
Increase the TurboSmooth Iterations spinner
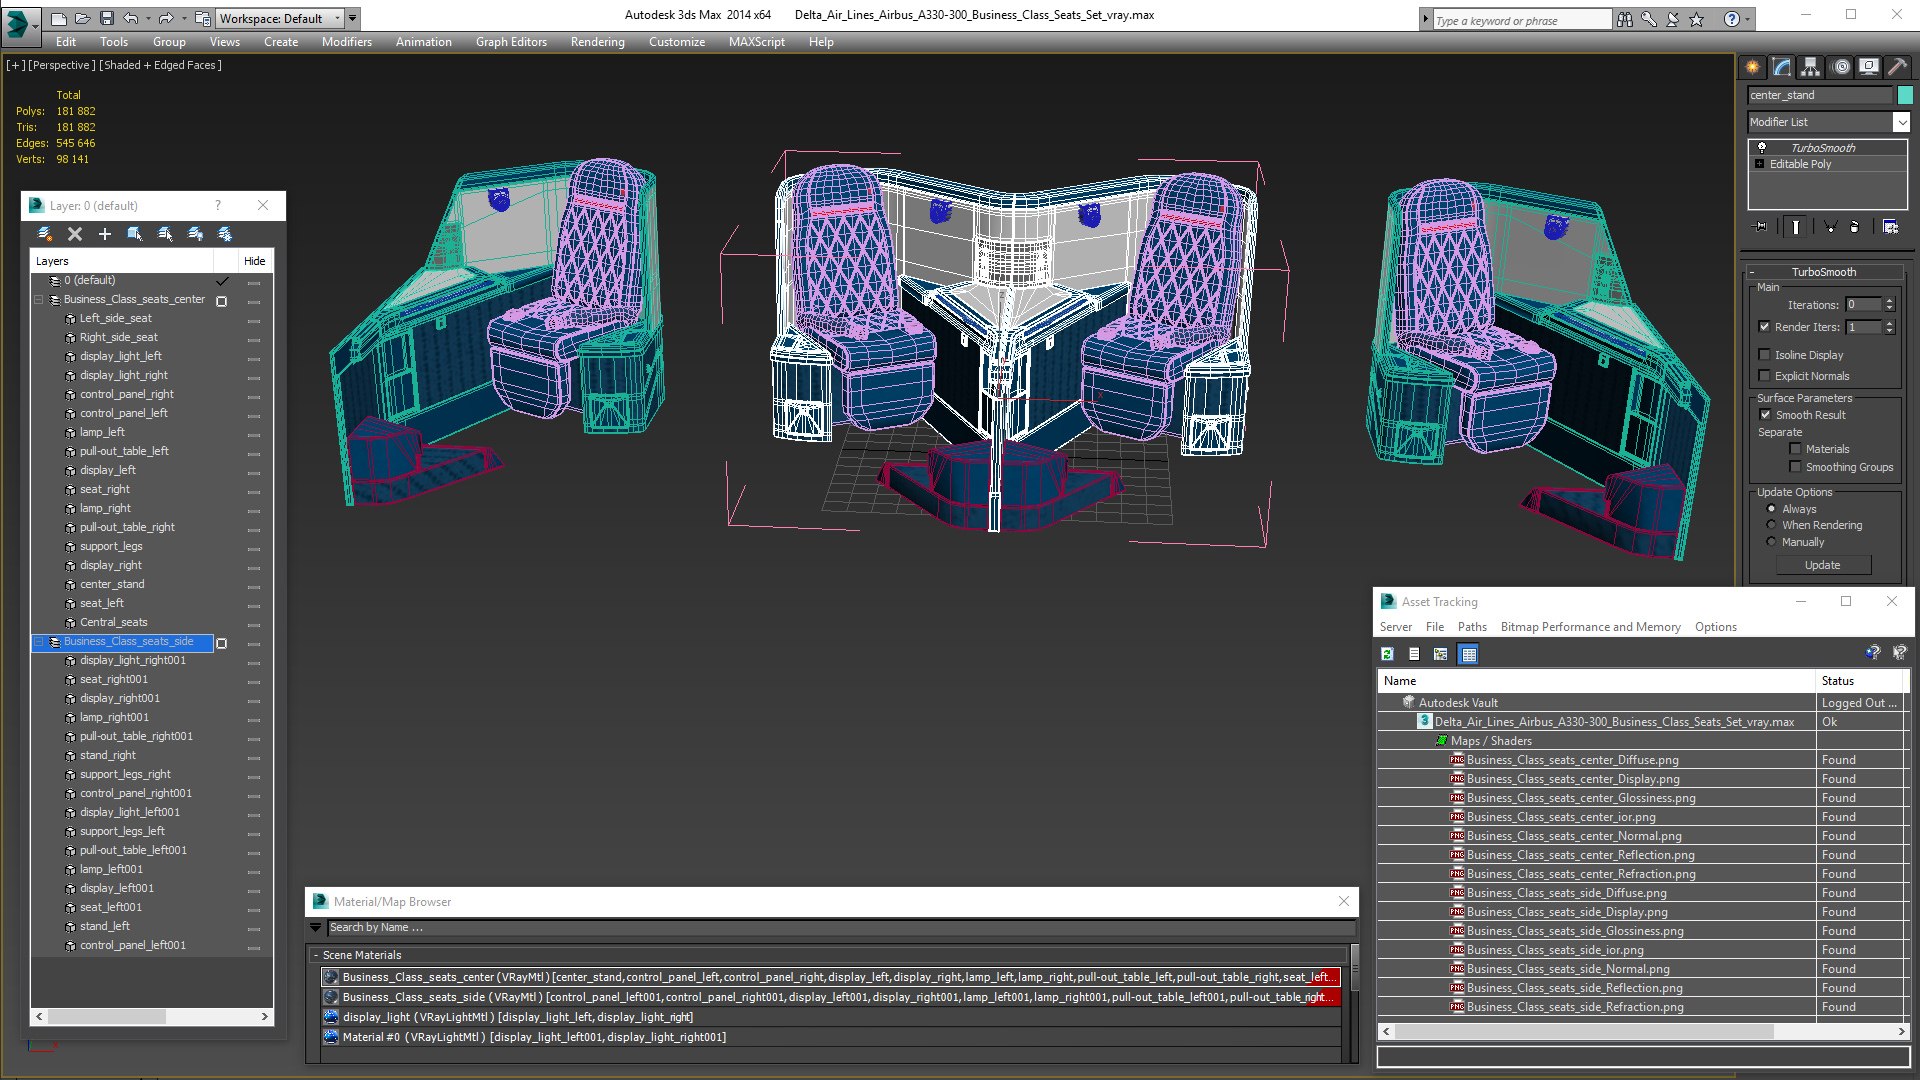(1889, 301)
